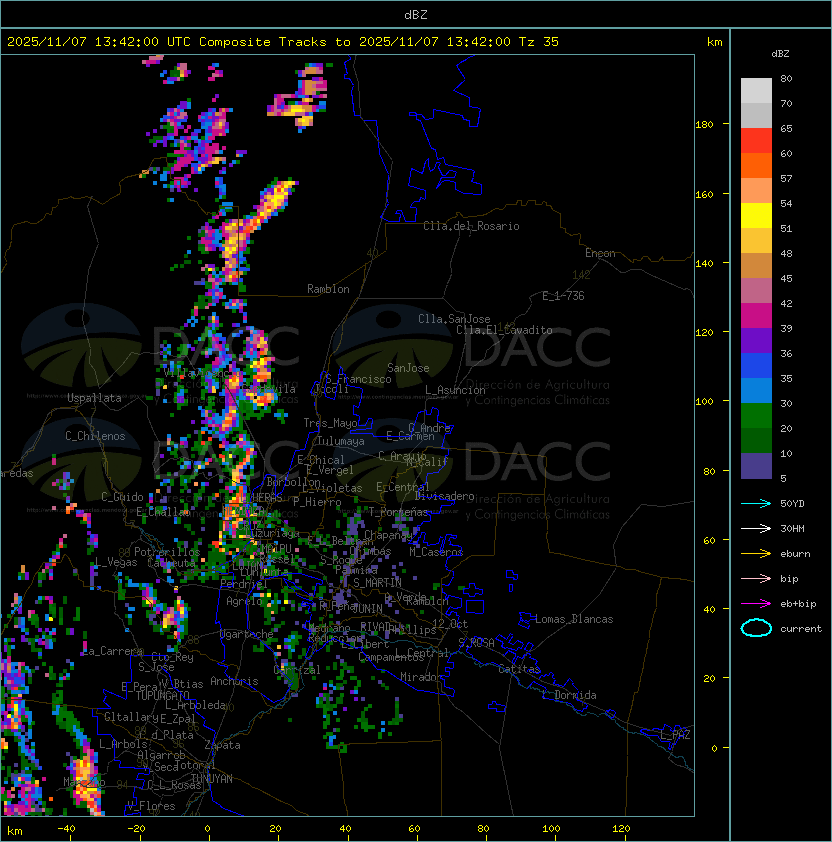Click the '100' tick on the vertical km axis

[704, 402]
